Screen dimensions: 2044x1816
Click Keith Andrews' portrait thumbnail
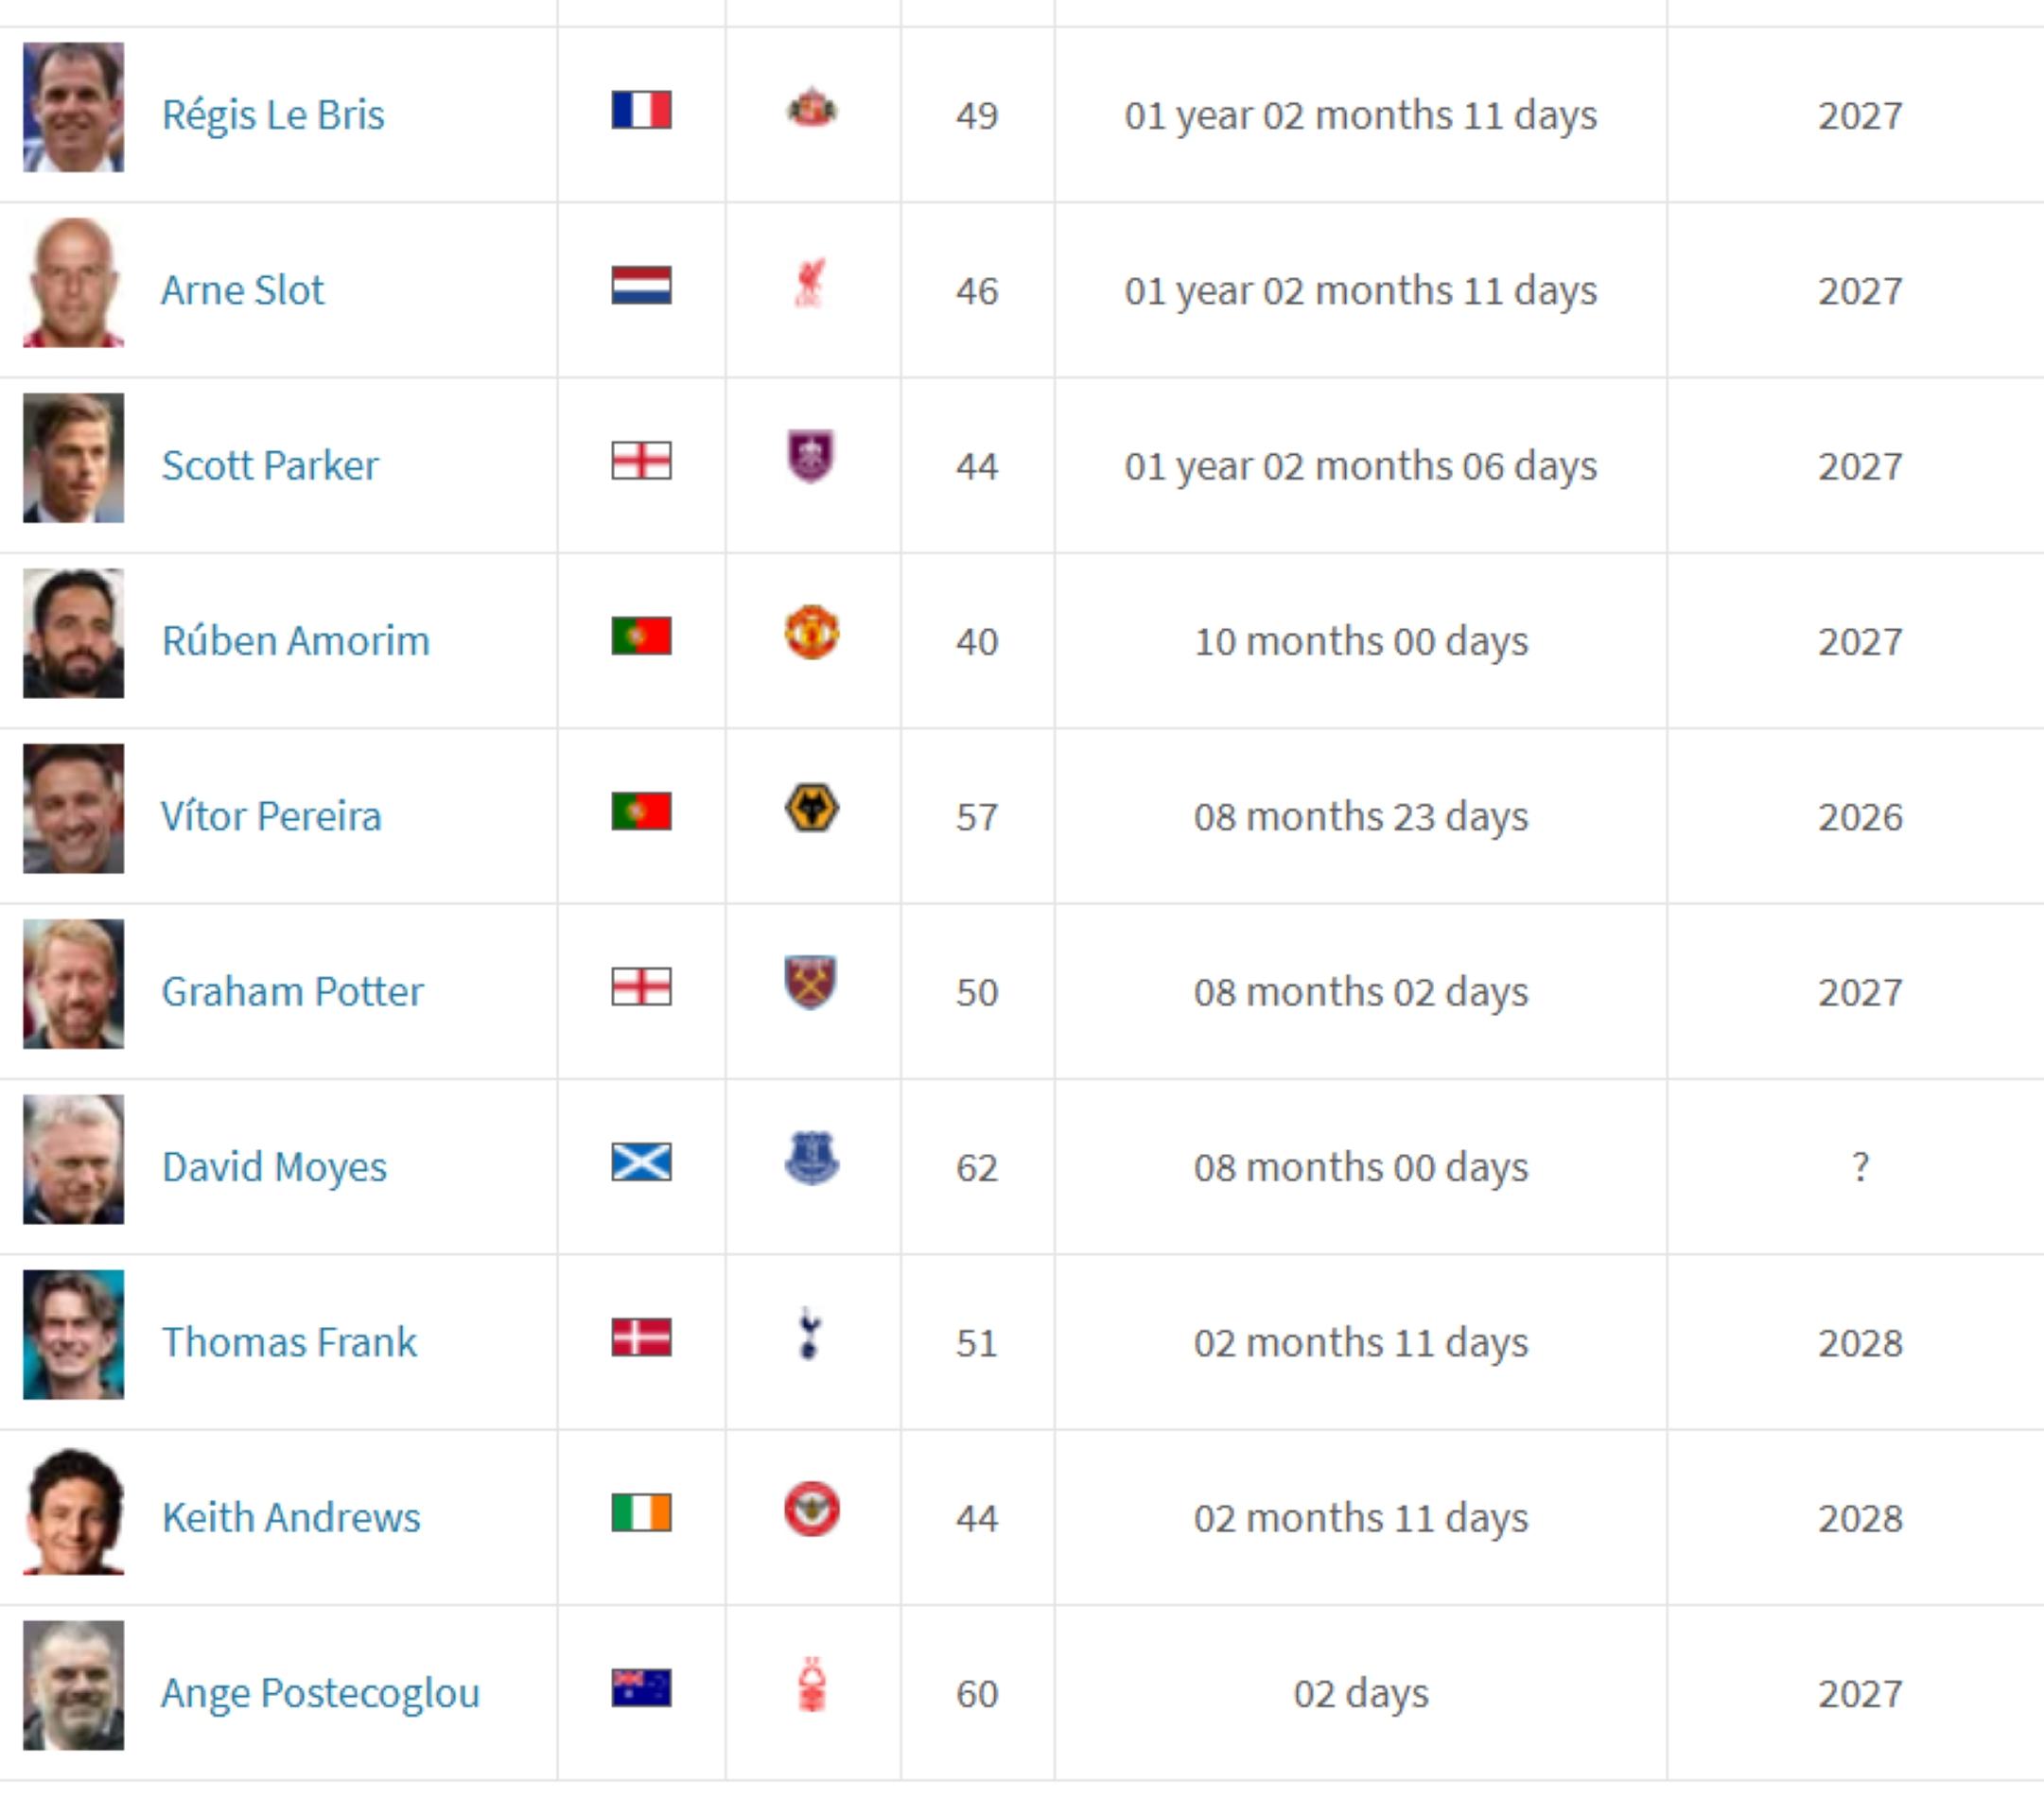point(74,1510)
